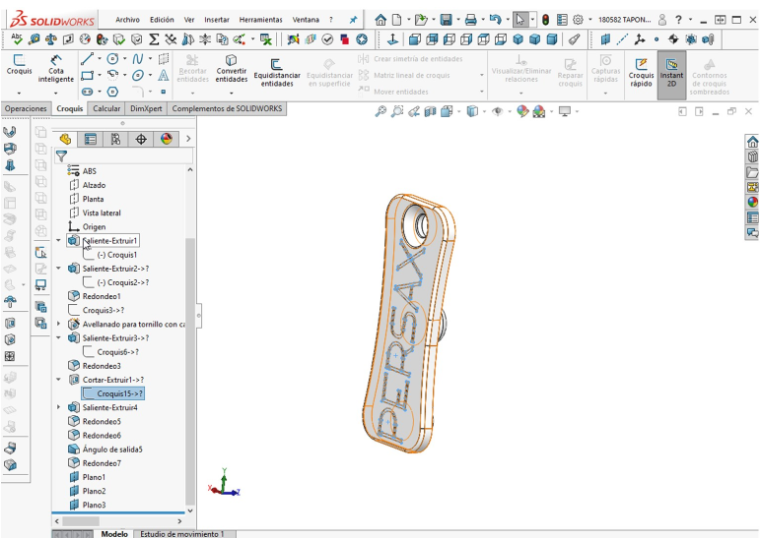The image size is (761, 554).
Task: Open FeatureManager design tree tab
Action: click(65, 139)
